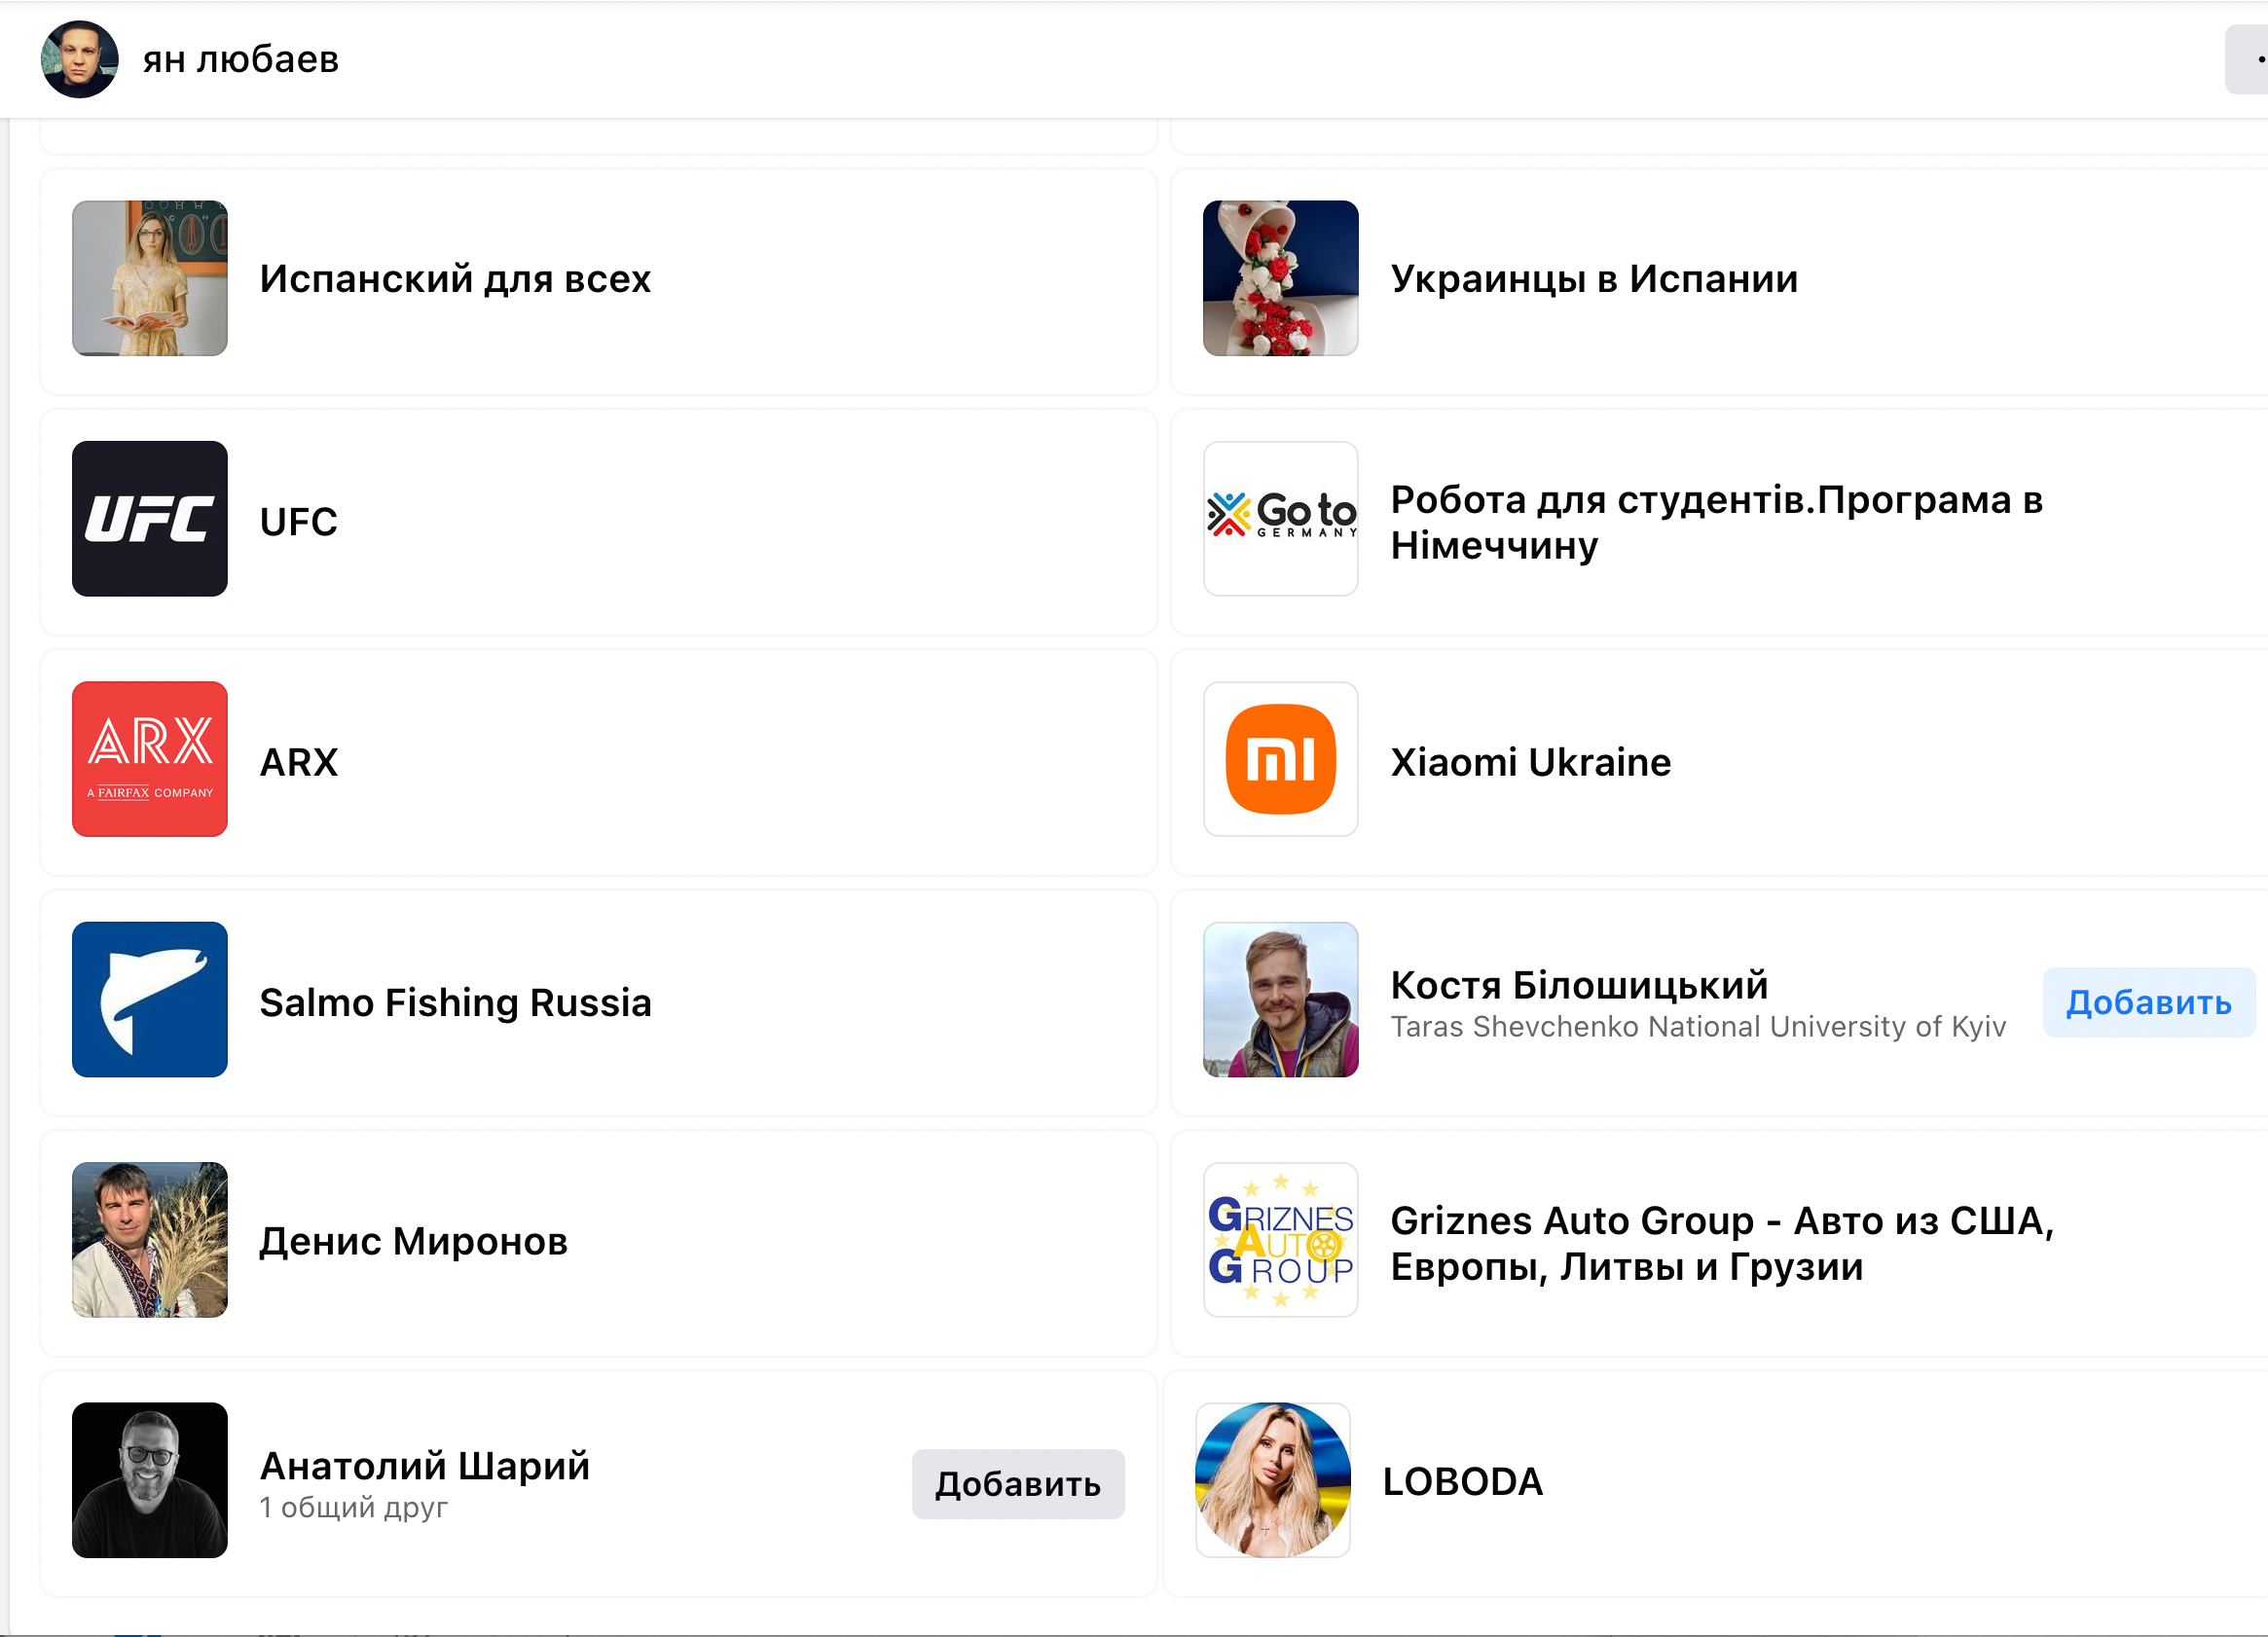Viewport: 2268px width, 1637px height.
Task: Open the Анатолий Шарий profile name
Action: coord(424,1466)
